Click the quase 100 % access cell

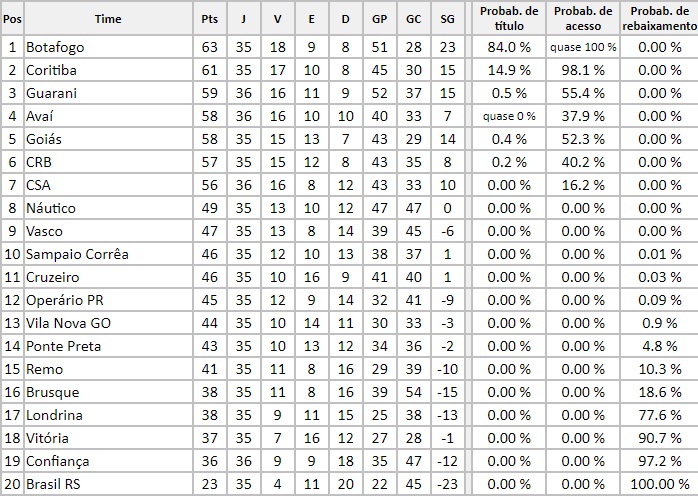coord(583,47)
